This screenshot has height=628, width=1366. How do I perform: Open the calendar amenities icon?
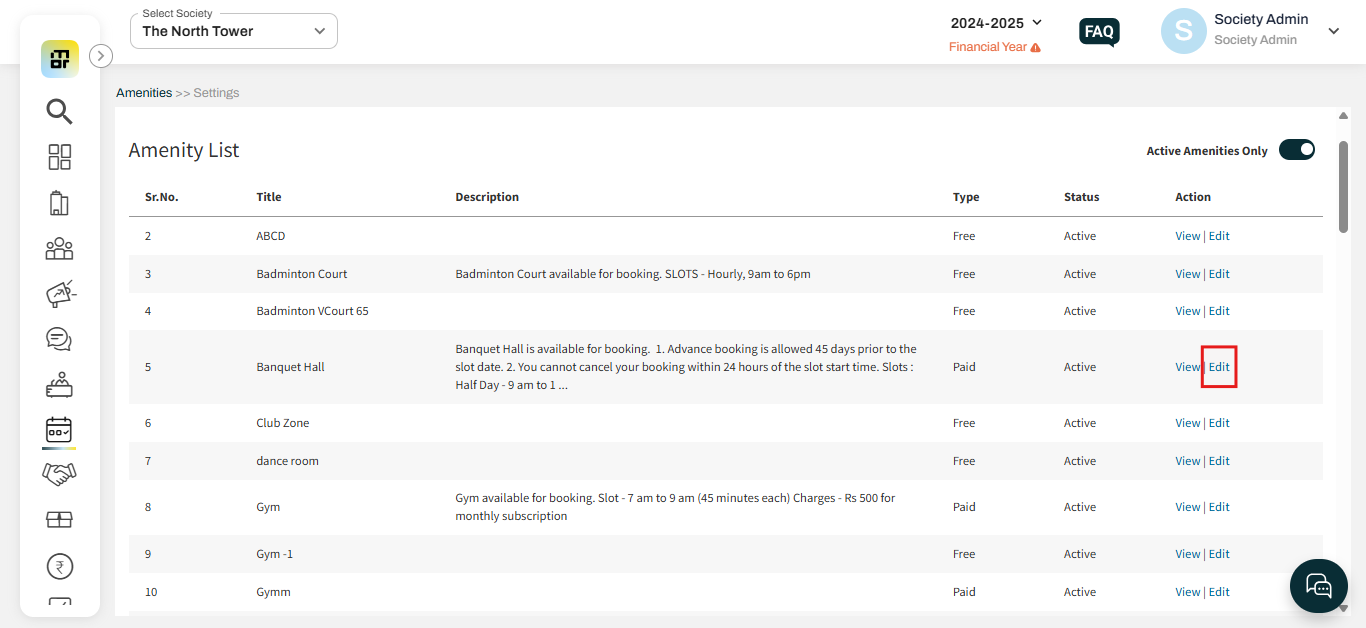(x=60, y=430)
